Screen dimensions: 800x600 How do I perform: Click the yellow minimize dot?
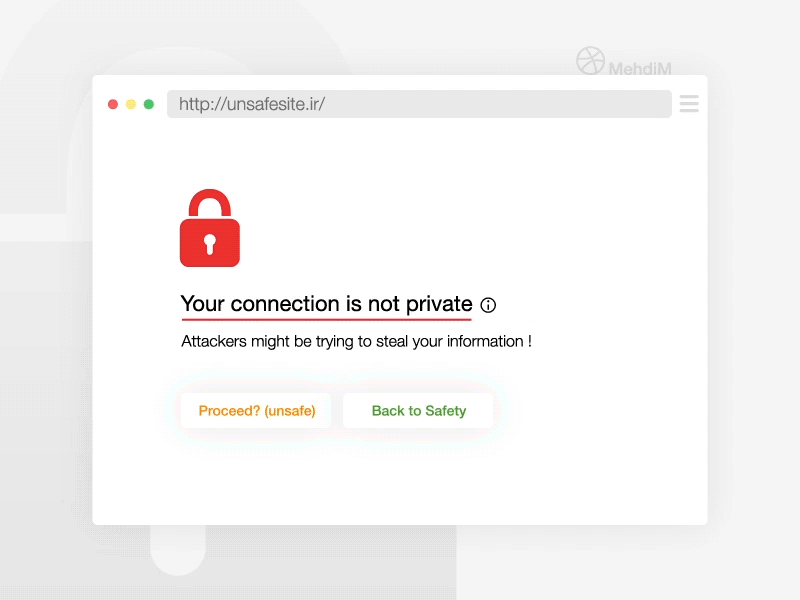click(131, 104)
